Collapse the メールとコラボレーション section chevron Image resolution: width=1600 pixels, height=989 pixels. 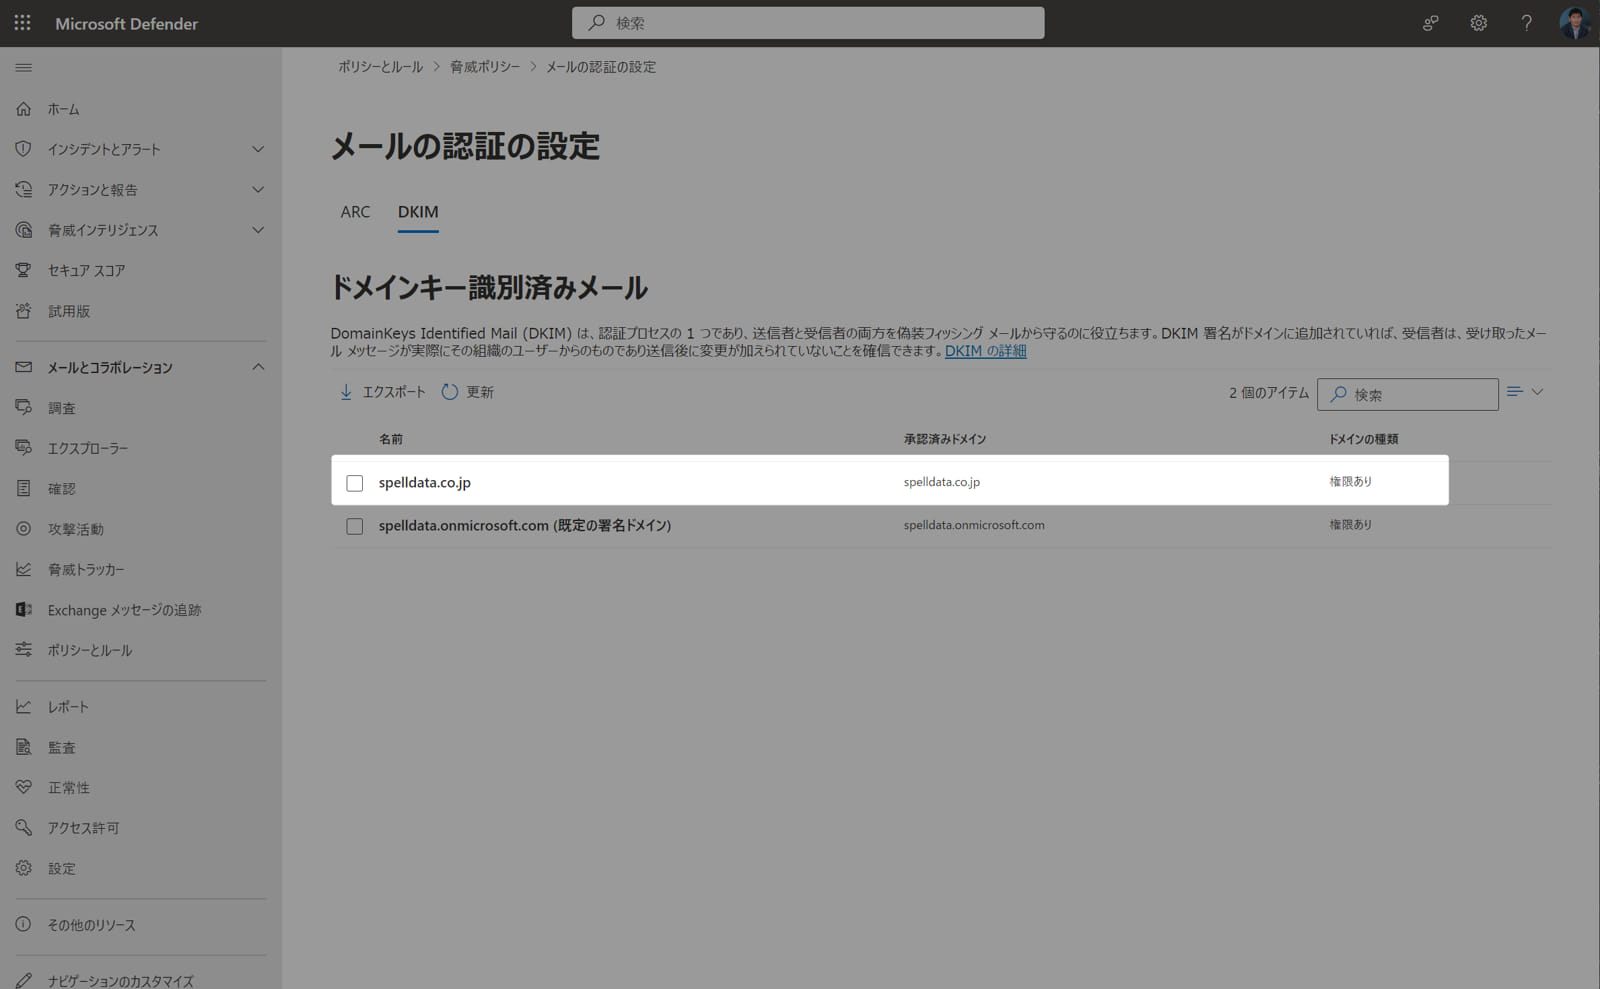[258, 367]
